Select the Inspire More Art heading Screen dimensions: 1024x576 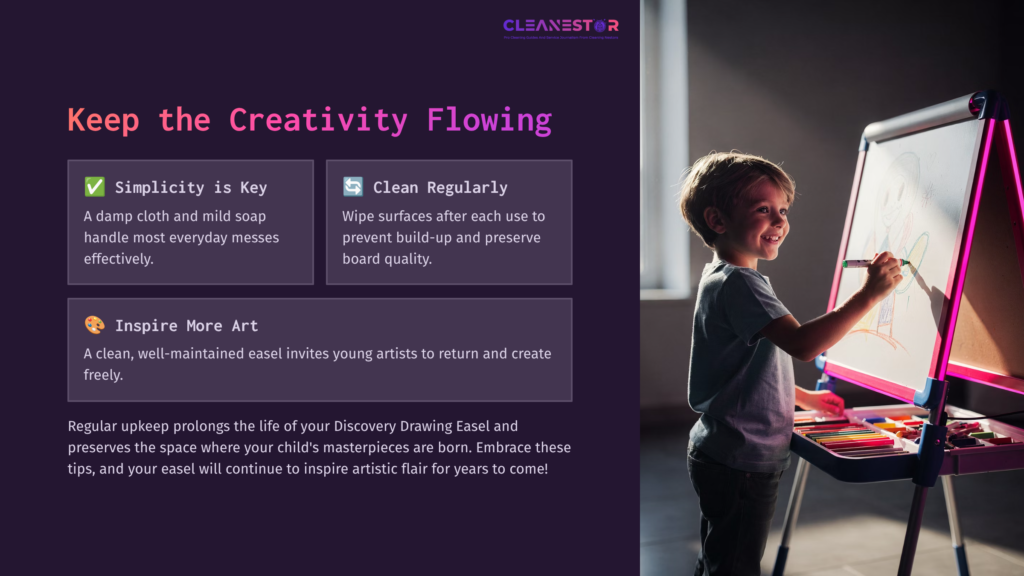pos(186,325)
